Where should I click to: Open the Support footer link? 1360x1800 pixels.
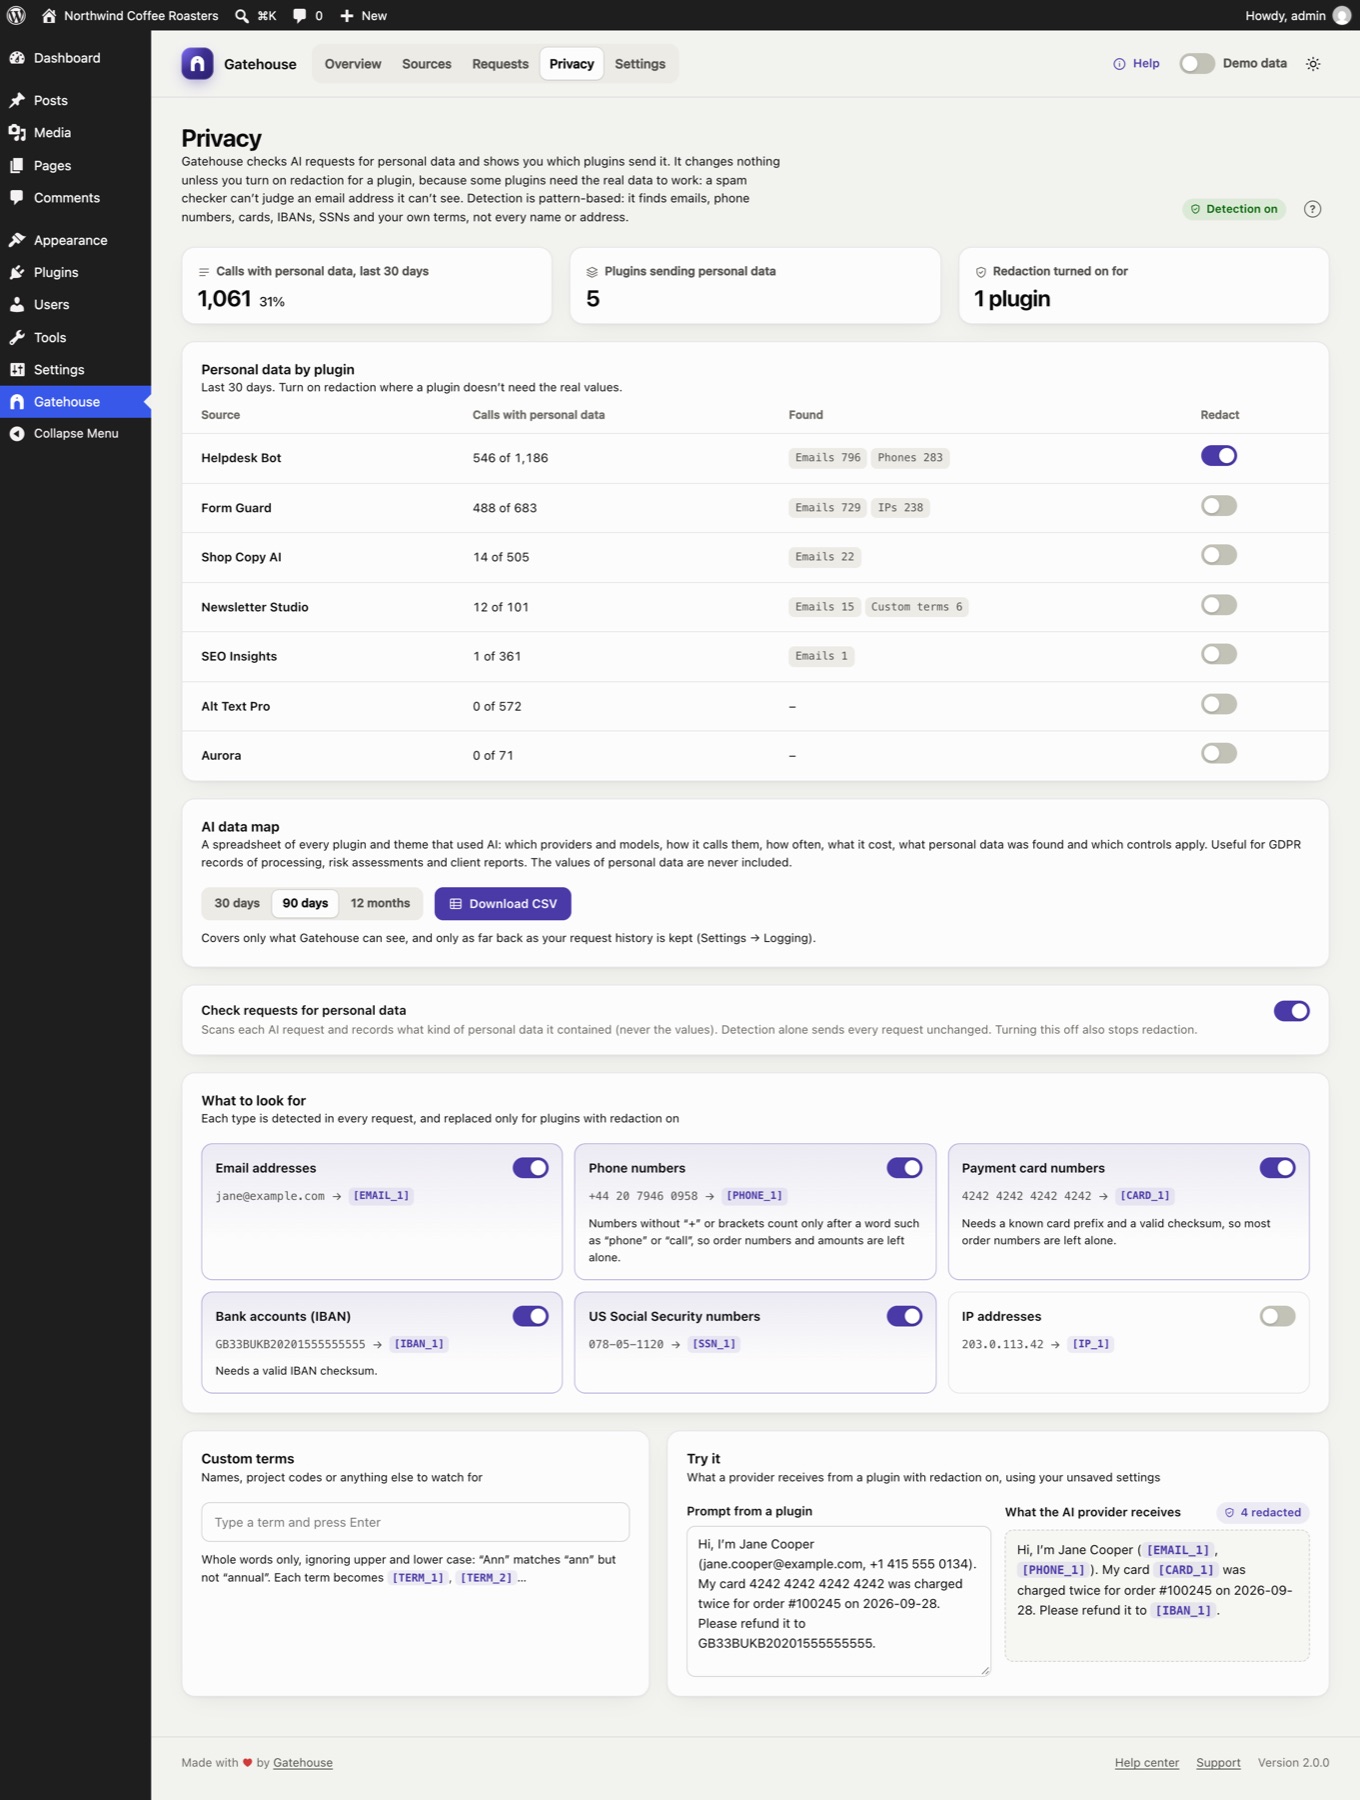tap(1218, 1763)
